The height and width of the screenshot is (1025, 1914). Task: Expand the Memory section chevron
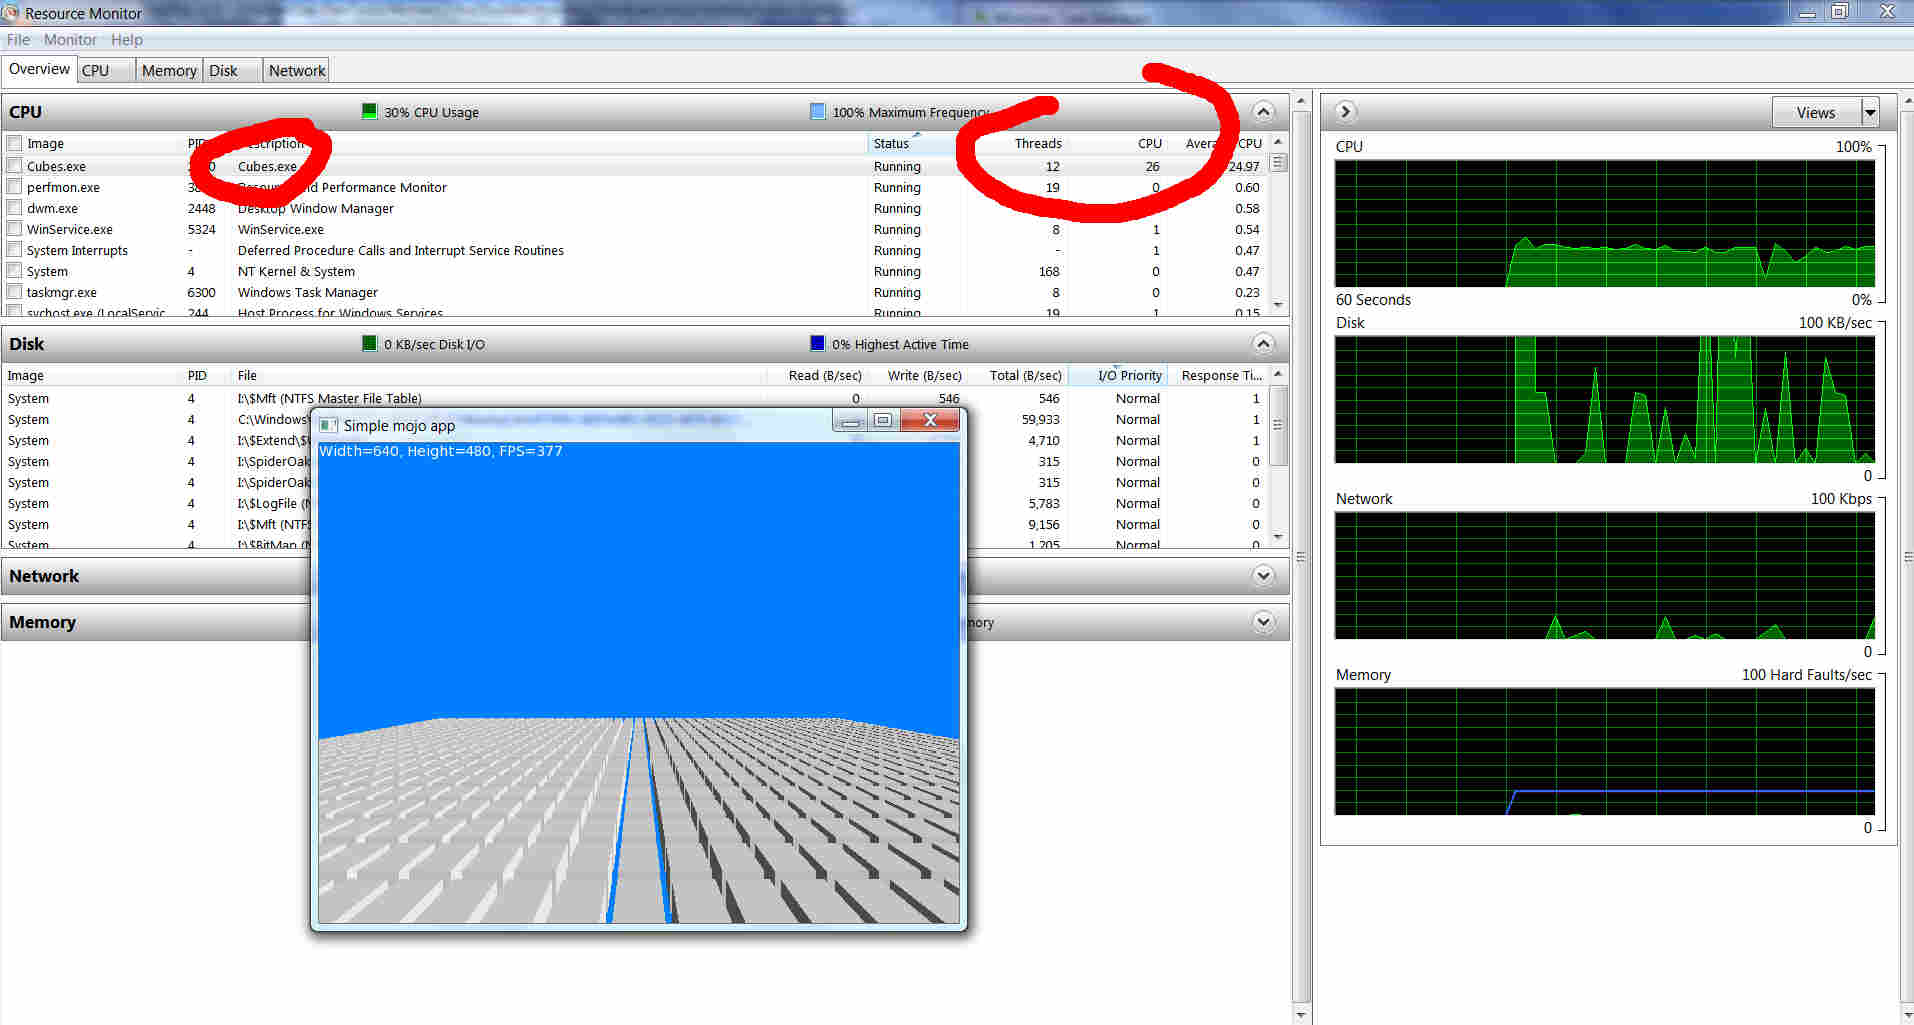(x=1263, y=622)
